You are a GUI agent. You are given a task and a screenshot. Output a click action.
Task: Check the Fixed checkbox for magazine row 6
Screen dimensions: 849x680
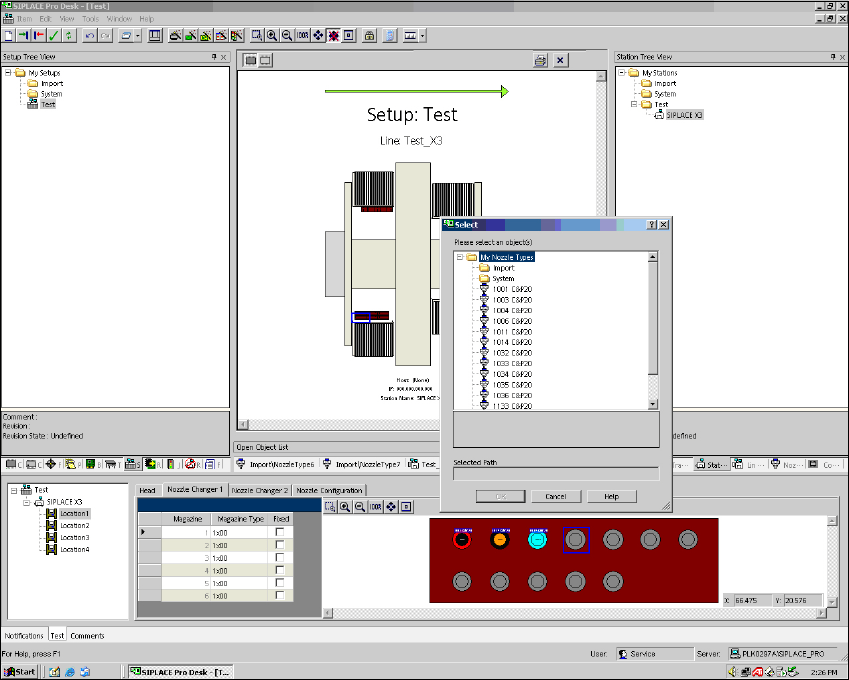pos(280,595)
